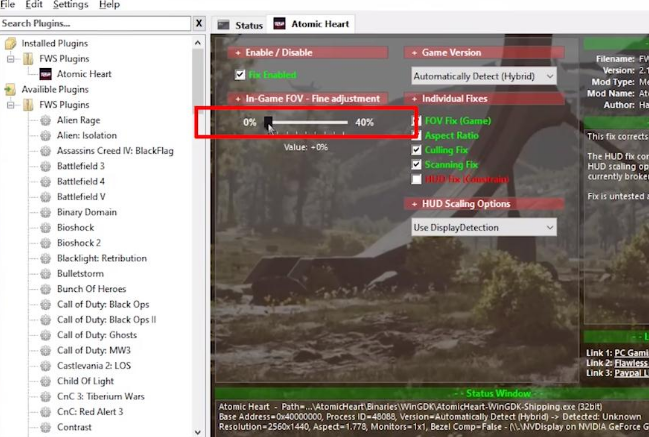Screen dimensions: 649x437
Task: Click the gear icon beside Binary Domain
Action: pos(46,212)
